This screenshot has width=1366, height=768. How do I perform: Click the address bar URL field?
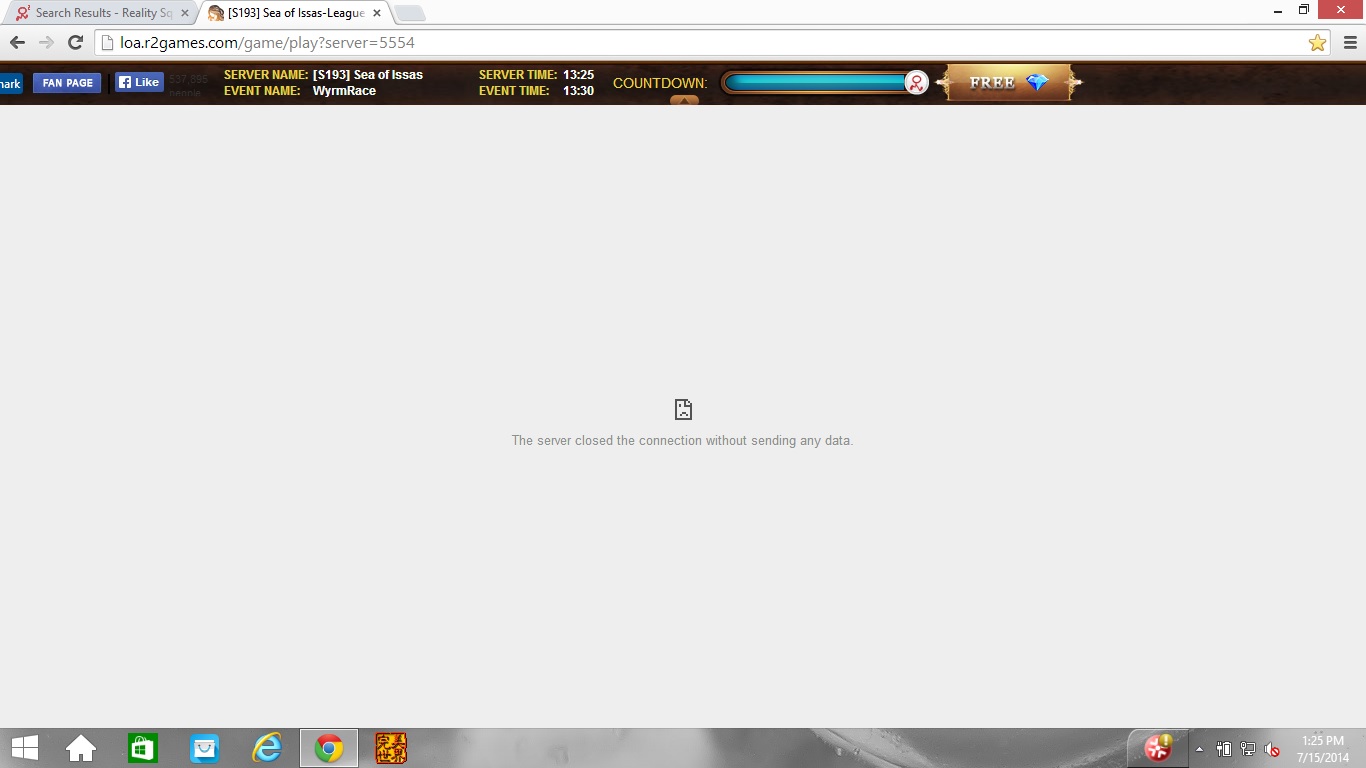(x=700, y=43)
